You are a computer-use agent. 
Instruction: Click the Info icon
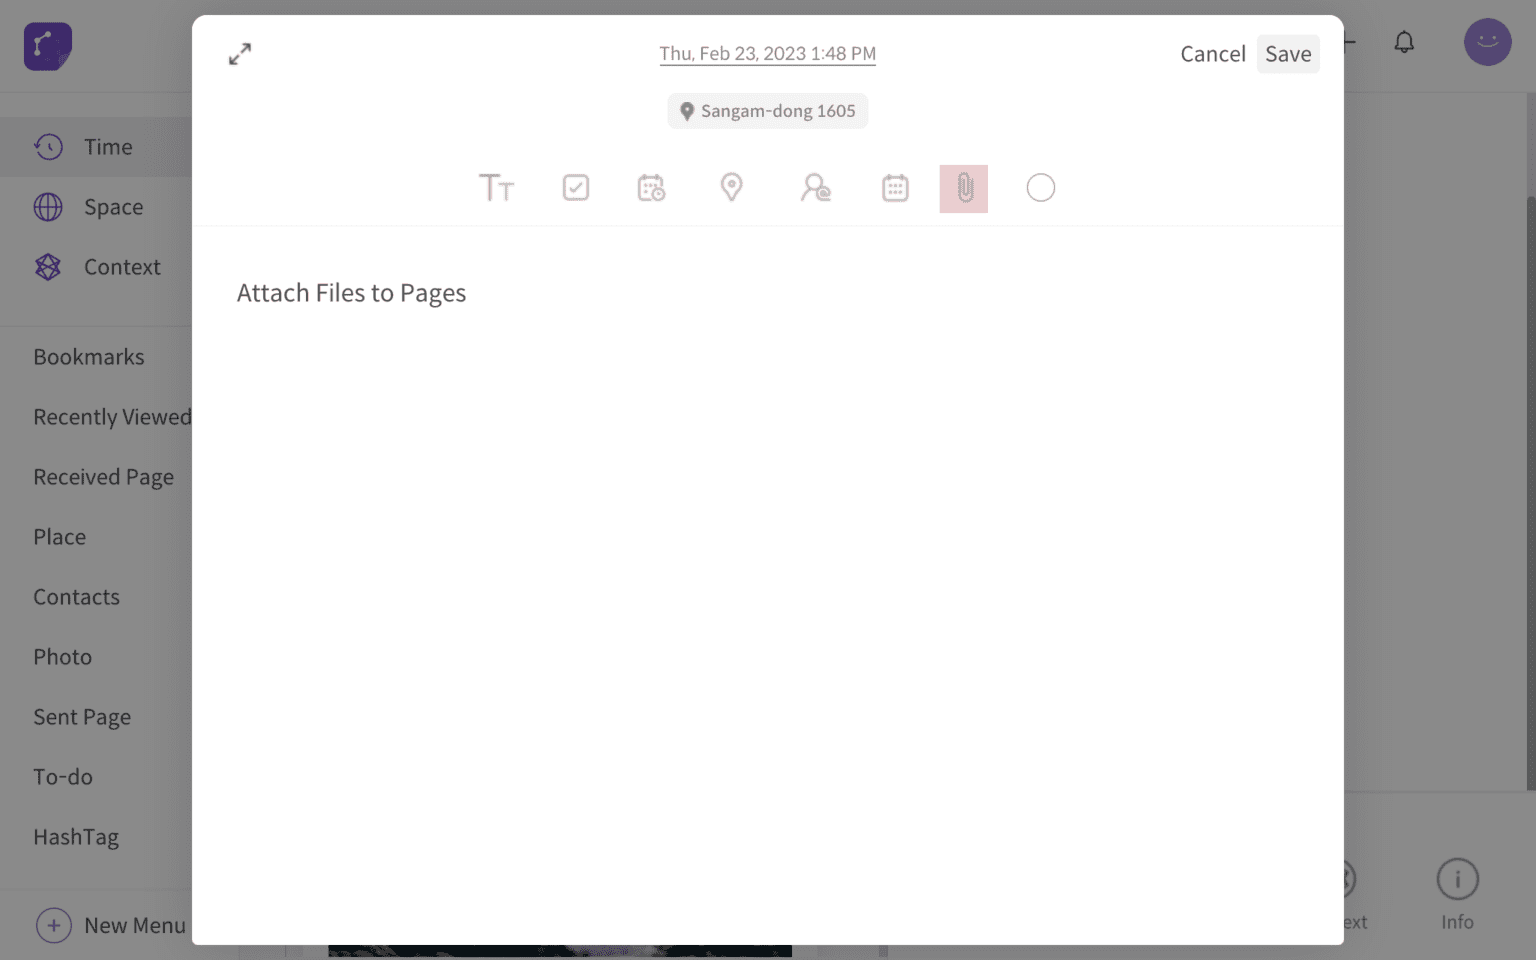coord(1458,880)
